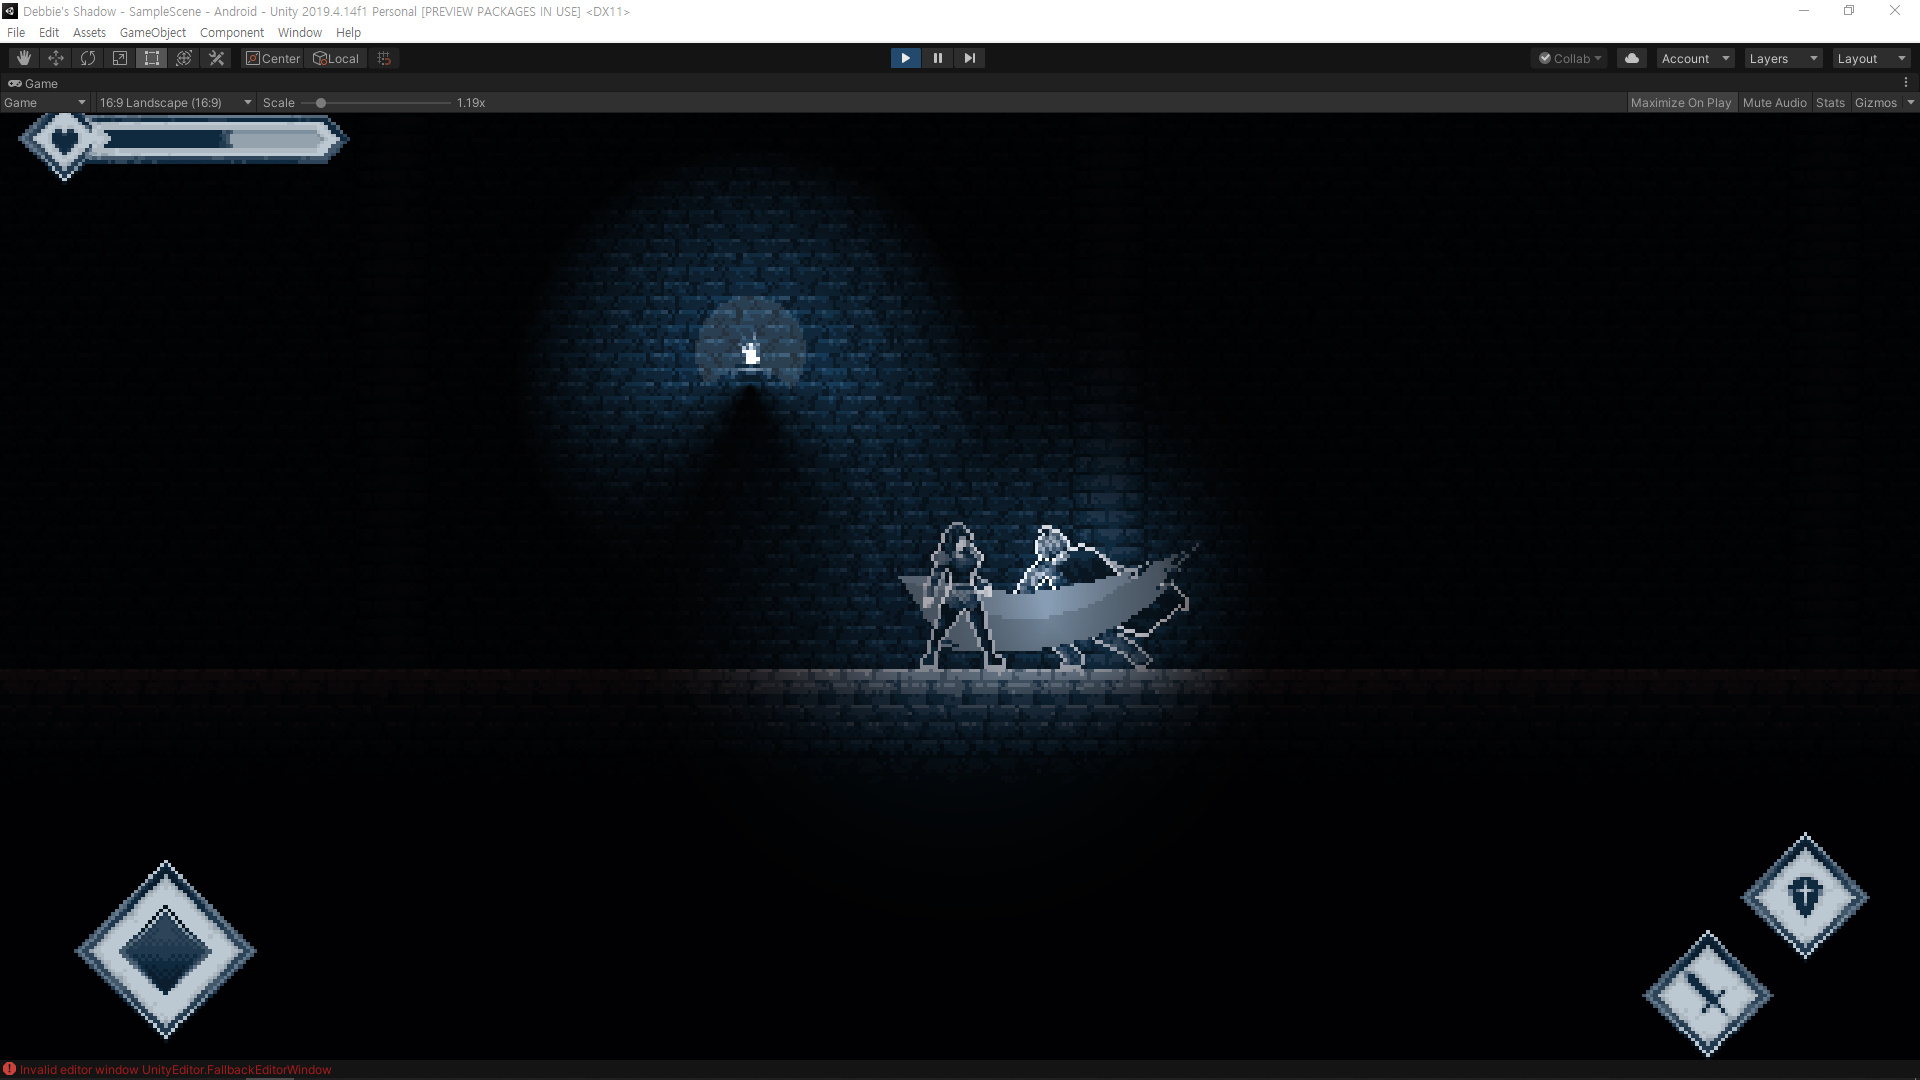Toggle the Center pivot button

pyautogui.click(x=273, y=59)
